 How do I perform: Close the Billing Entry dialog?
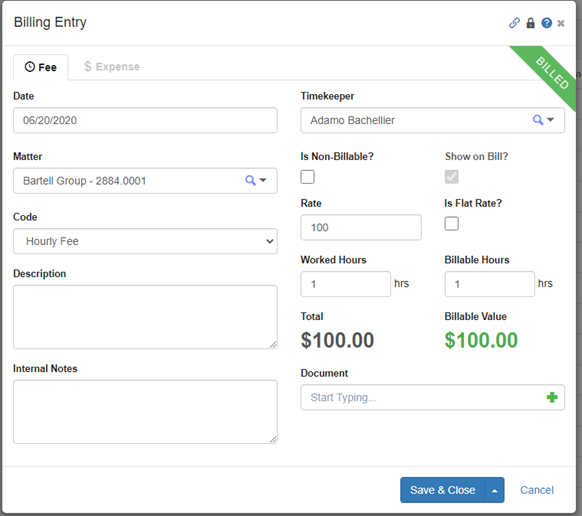(561, 23)
